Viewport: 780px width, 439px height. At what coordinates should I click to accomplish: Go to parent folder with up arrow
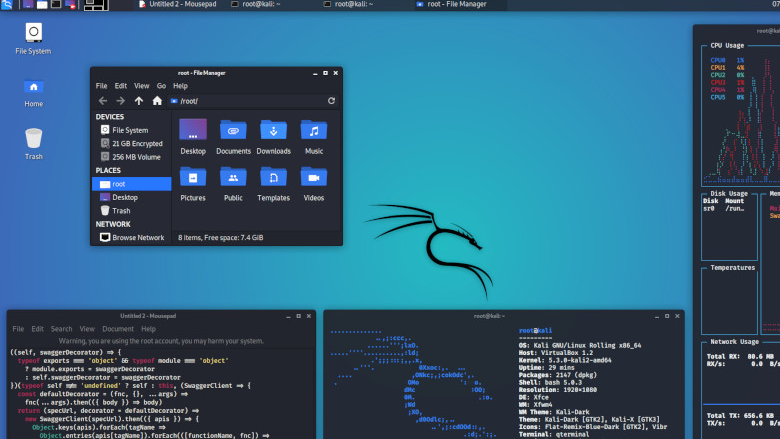coord(139,101)
